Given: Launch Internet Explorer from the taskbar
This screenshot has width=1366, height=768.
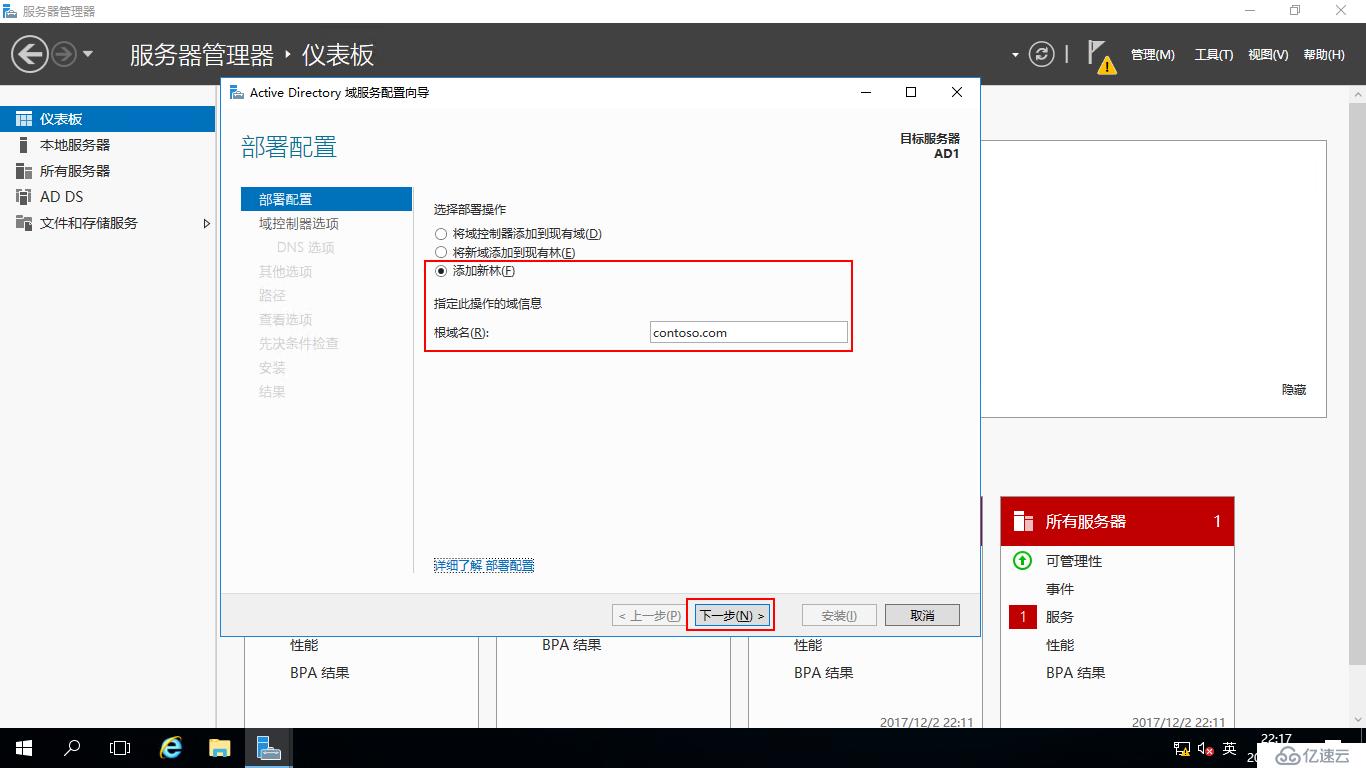Looking at the screenshot, I should (172, 748).
